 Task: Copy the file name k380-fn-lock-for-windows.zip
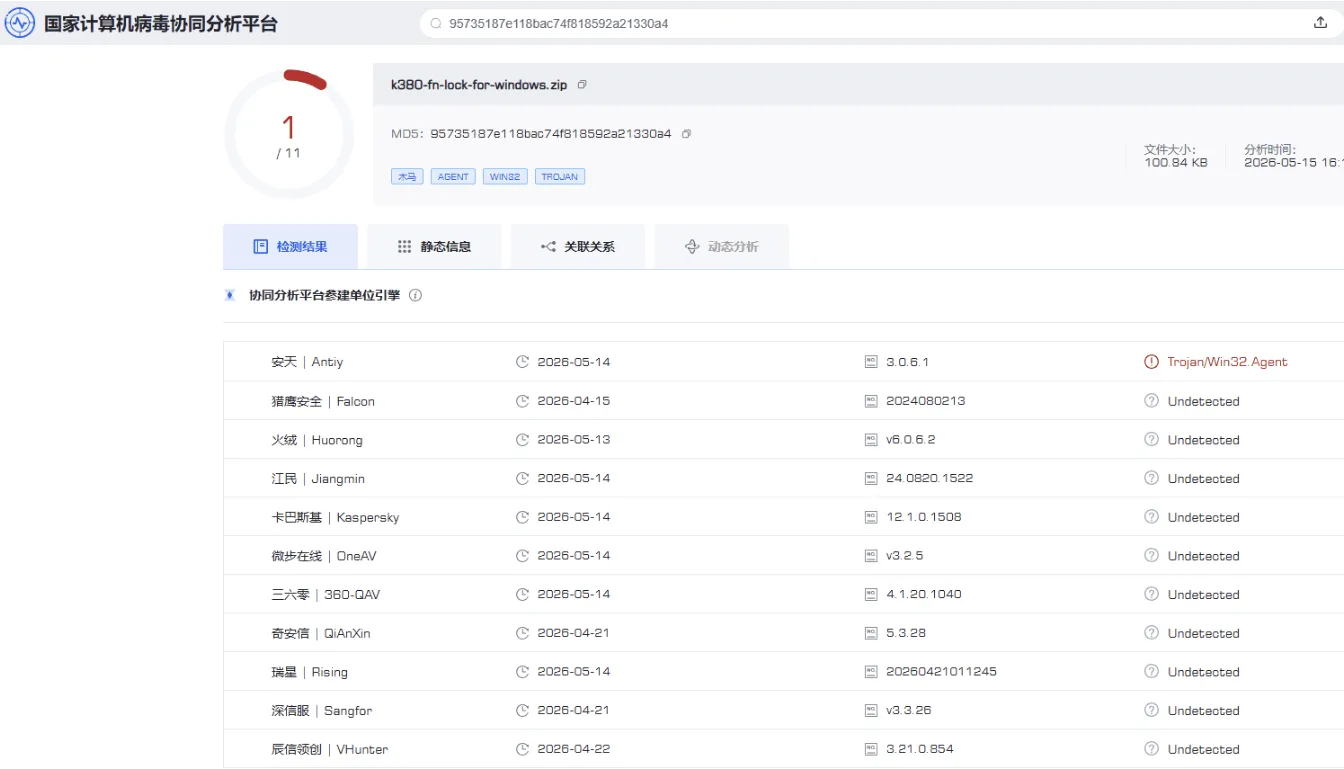tap(582, 85)
